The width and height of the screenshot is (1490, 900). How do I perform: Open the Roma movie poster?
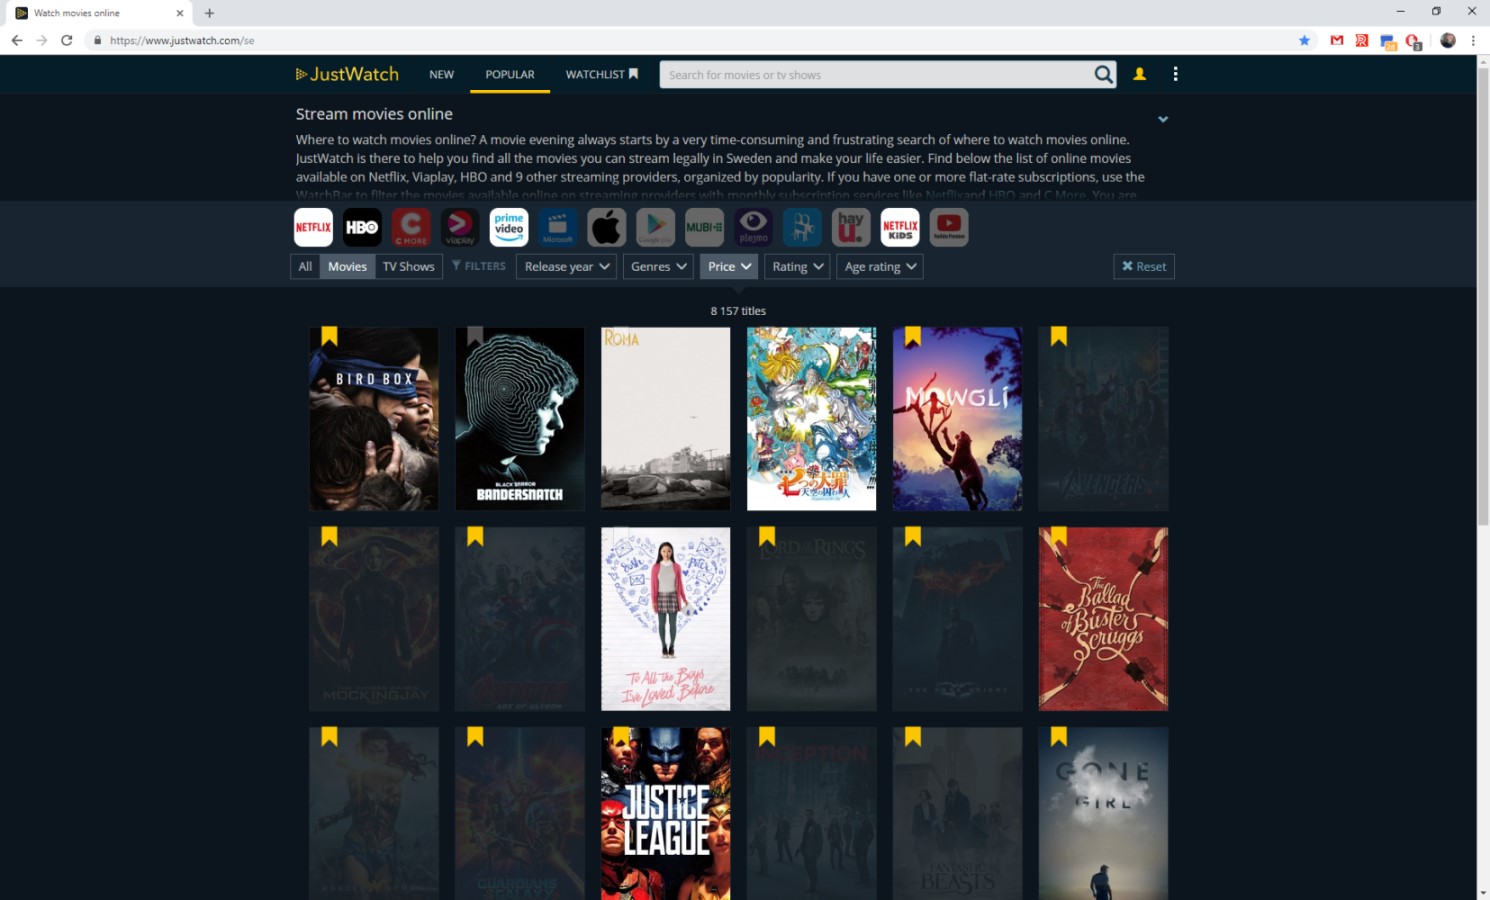[665, 419]
